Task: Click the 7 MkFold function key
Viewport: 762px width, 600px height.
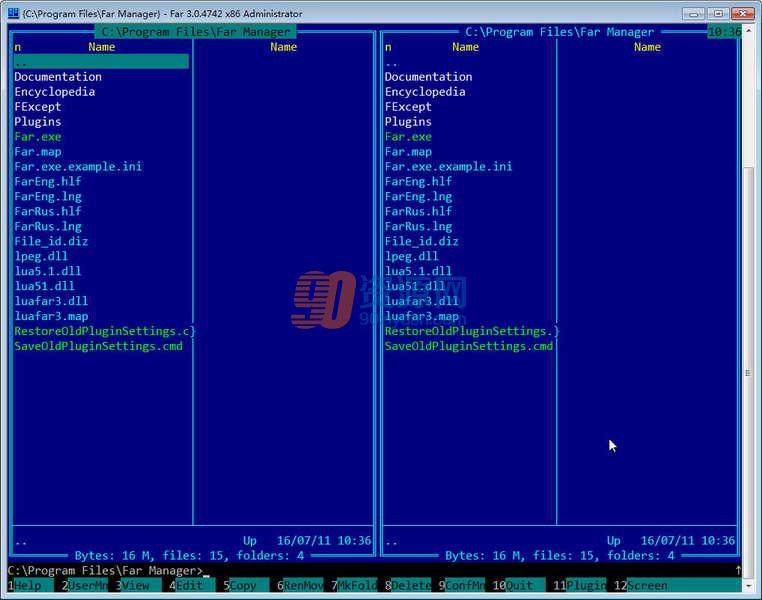Action: [x=354, y=585]
